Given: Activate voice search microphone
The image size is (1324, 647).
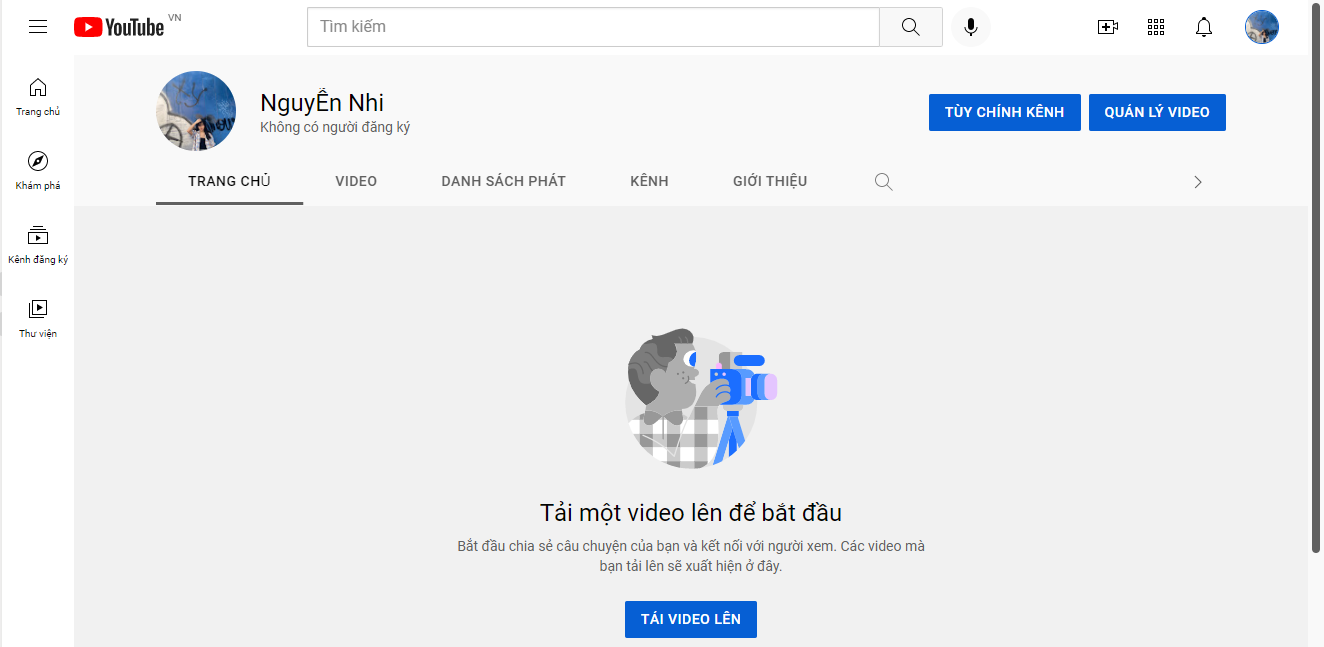Looking at the screenshot, I should pyautogui.click(x=970, y=27).
